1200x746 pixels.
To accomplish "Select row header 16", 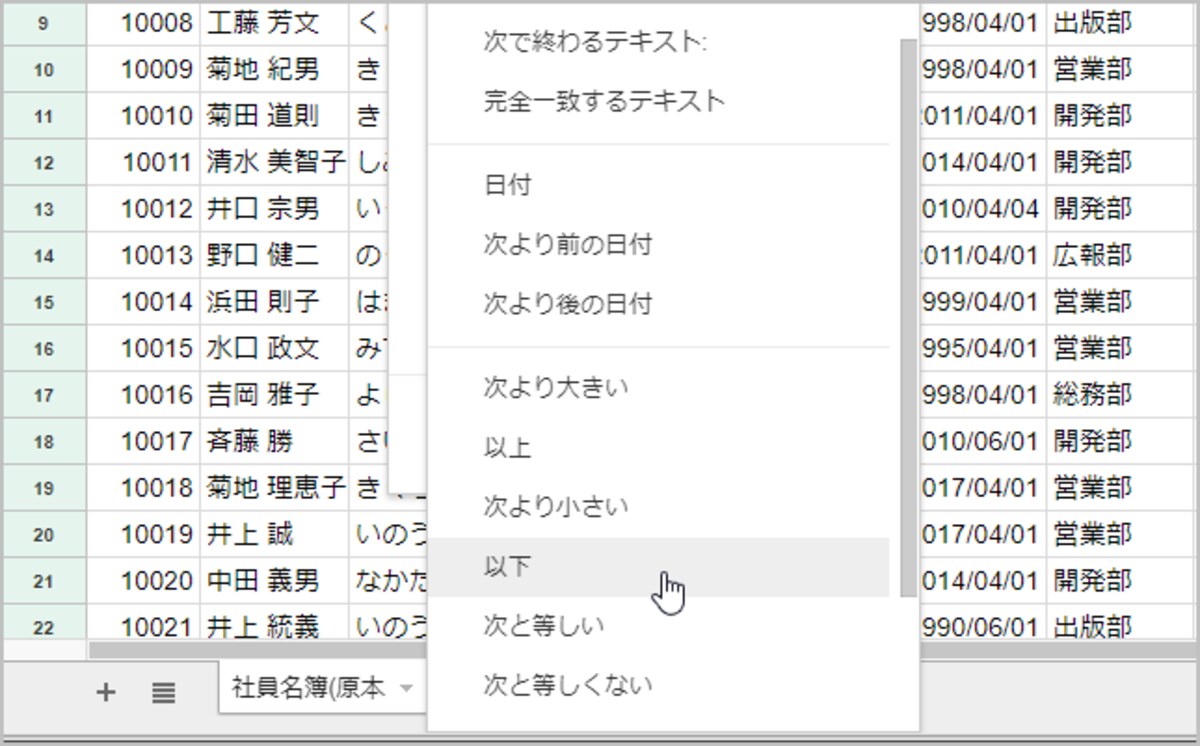I will point(44,348).
